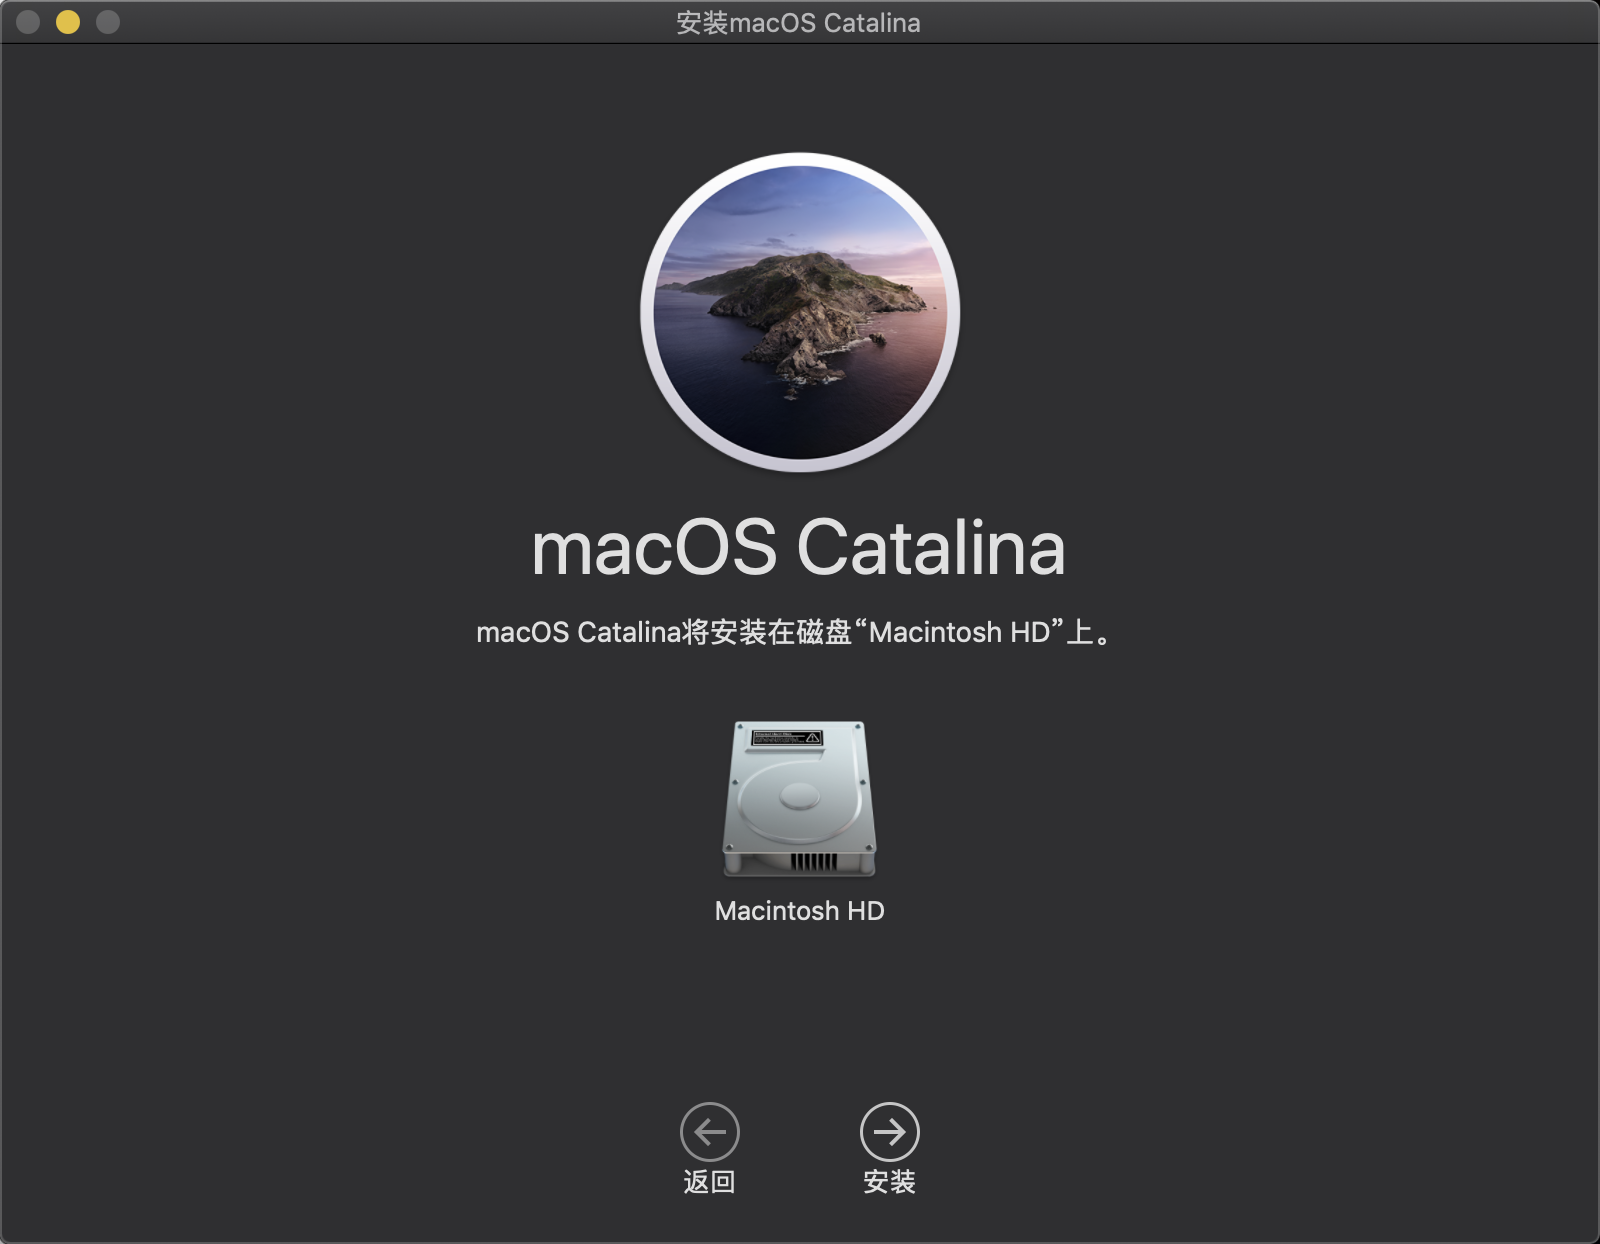Select the Macintosh HD hard drive icon
Screen dimensions: 1600x1244
pyautogui.click(x=799, y=799)
